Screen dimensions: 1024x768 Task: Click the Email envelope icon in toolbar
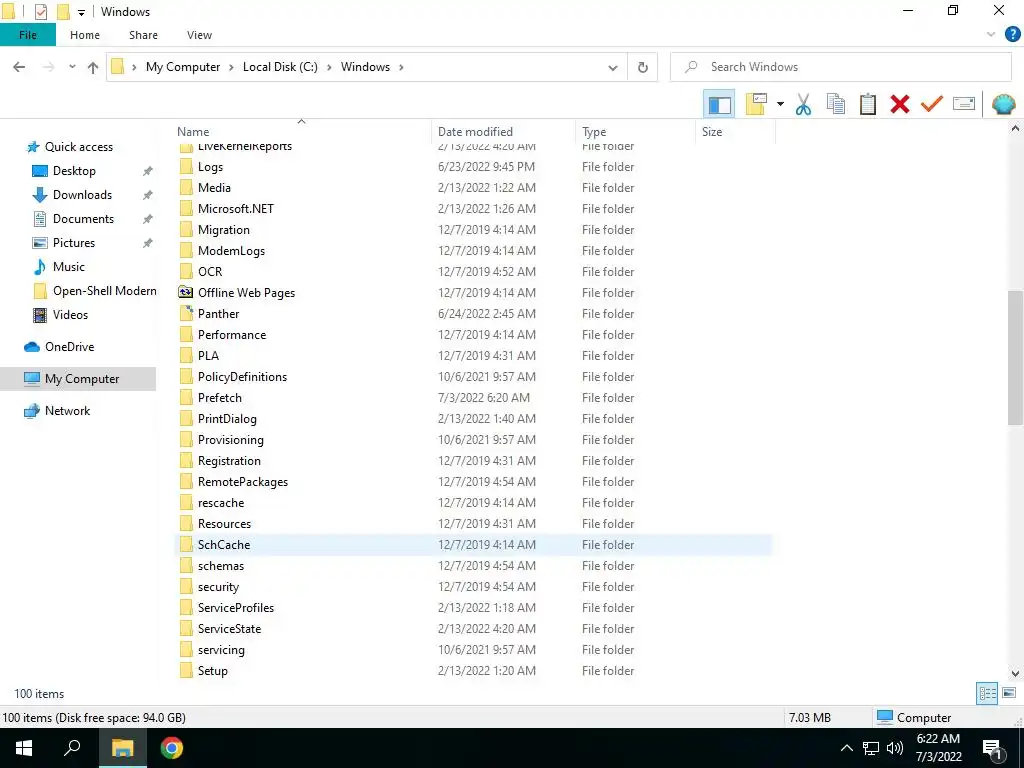click(964, 104)
